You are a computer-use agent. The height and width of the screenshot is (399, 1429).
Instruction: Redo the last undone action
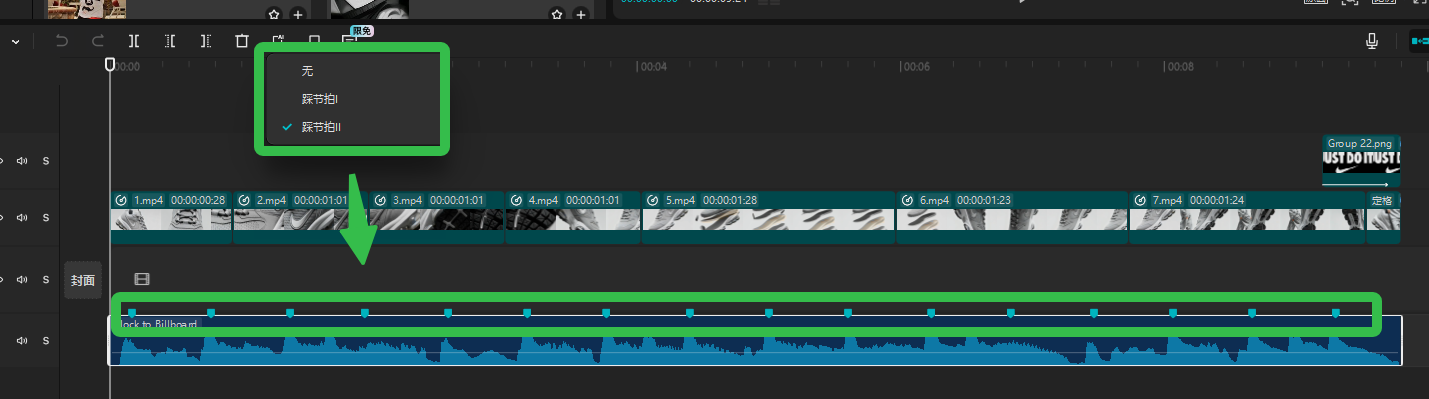[98, 41]
